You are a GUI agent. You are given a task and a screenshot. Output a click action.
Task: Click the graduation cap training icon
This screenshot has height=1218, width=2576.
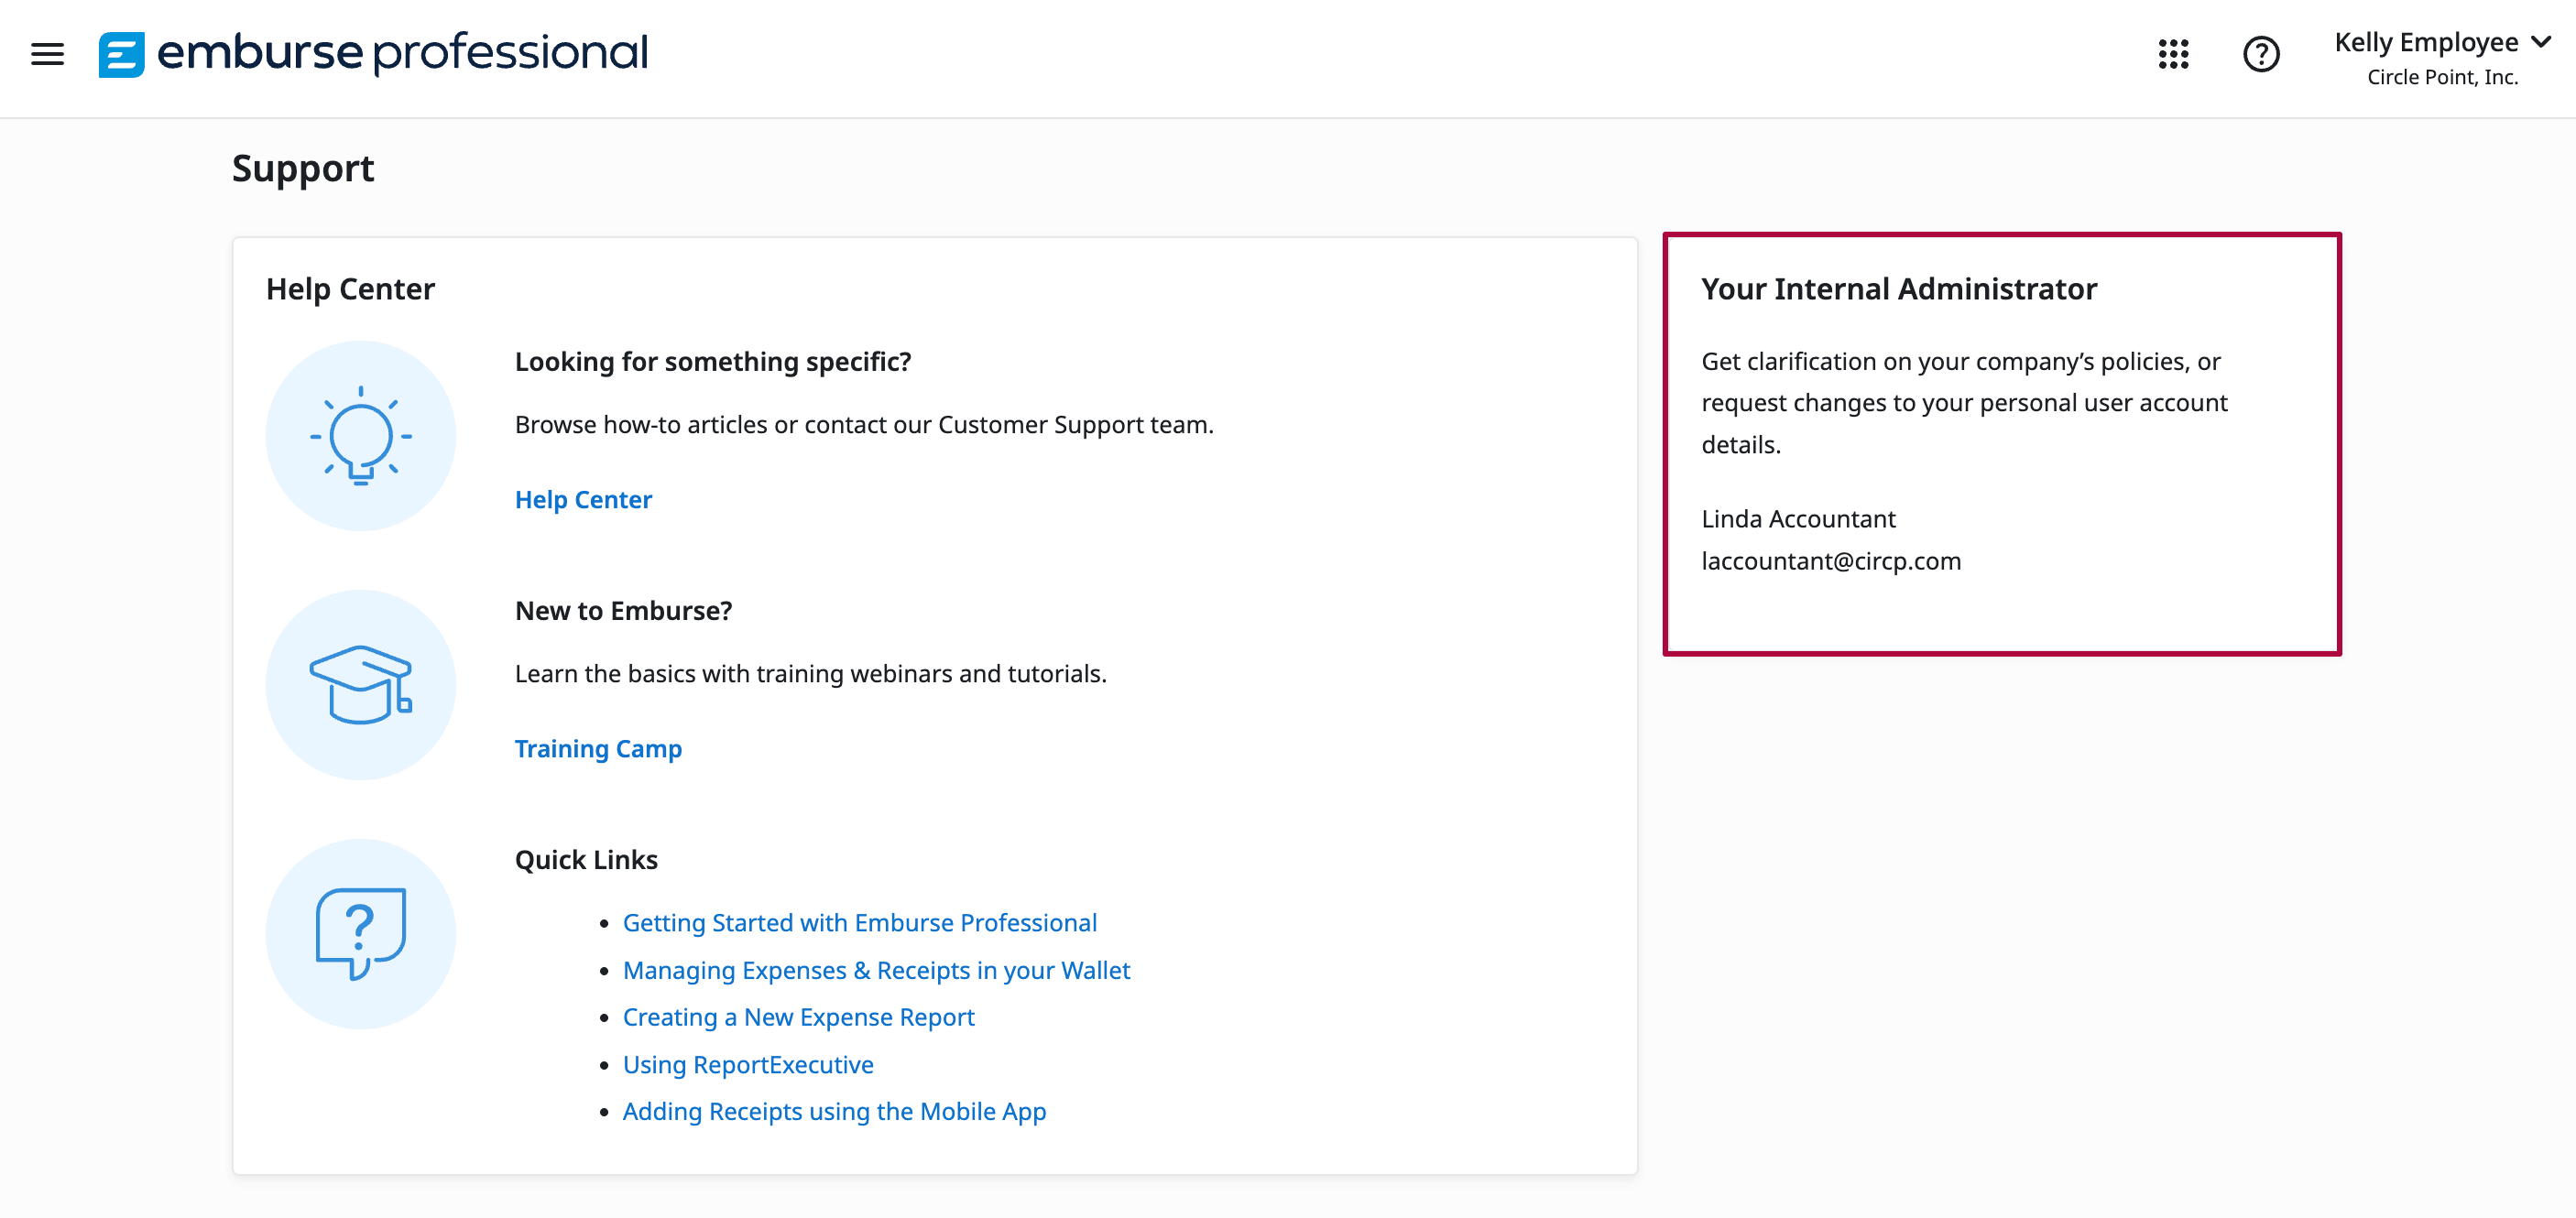click(360, 685)
